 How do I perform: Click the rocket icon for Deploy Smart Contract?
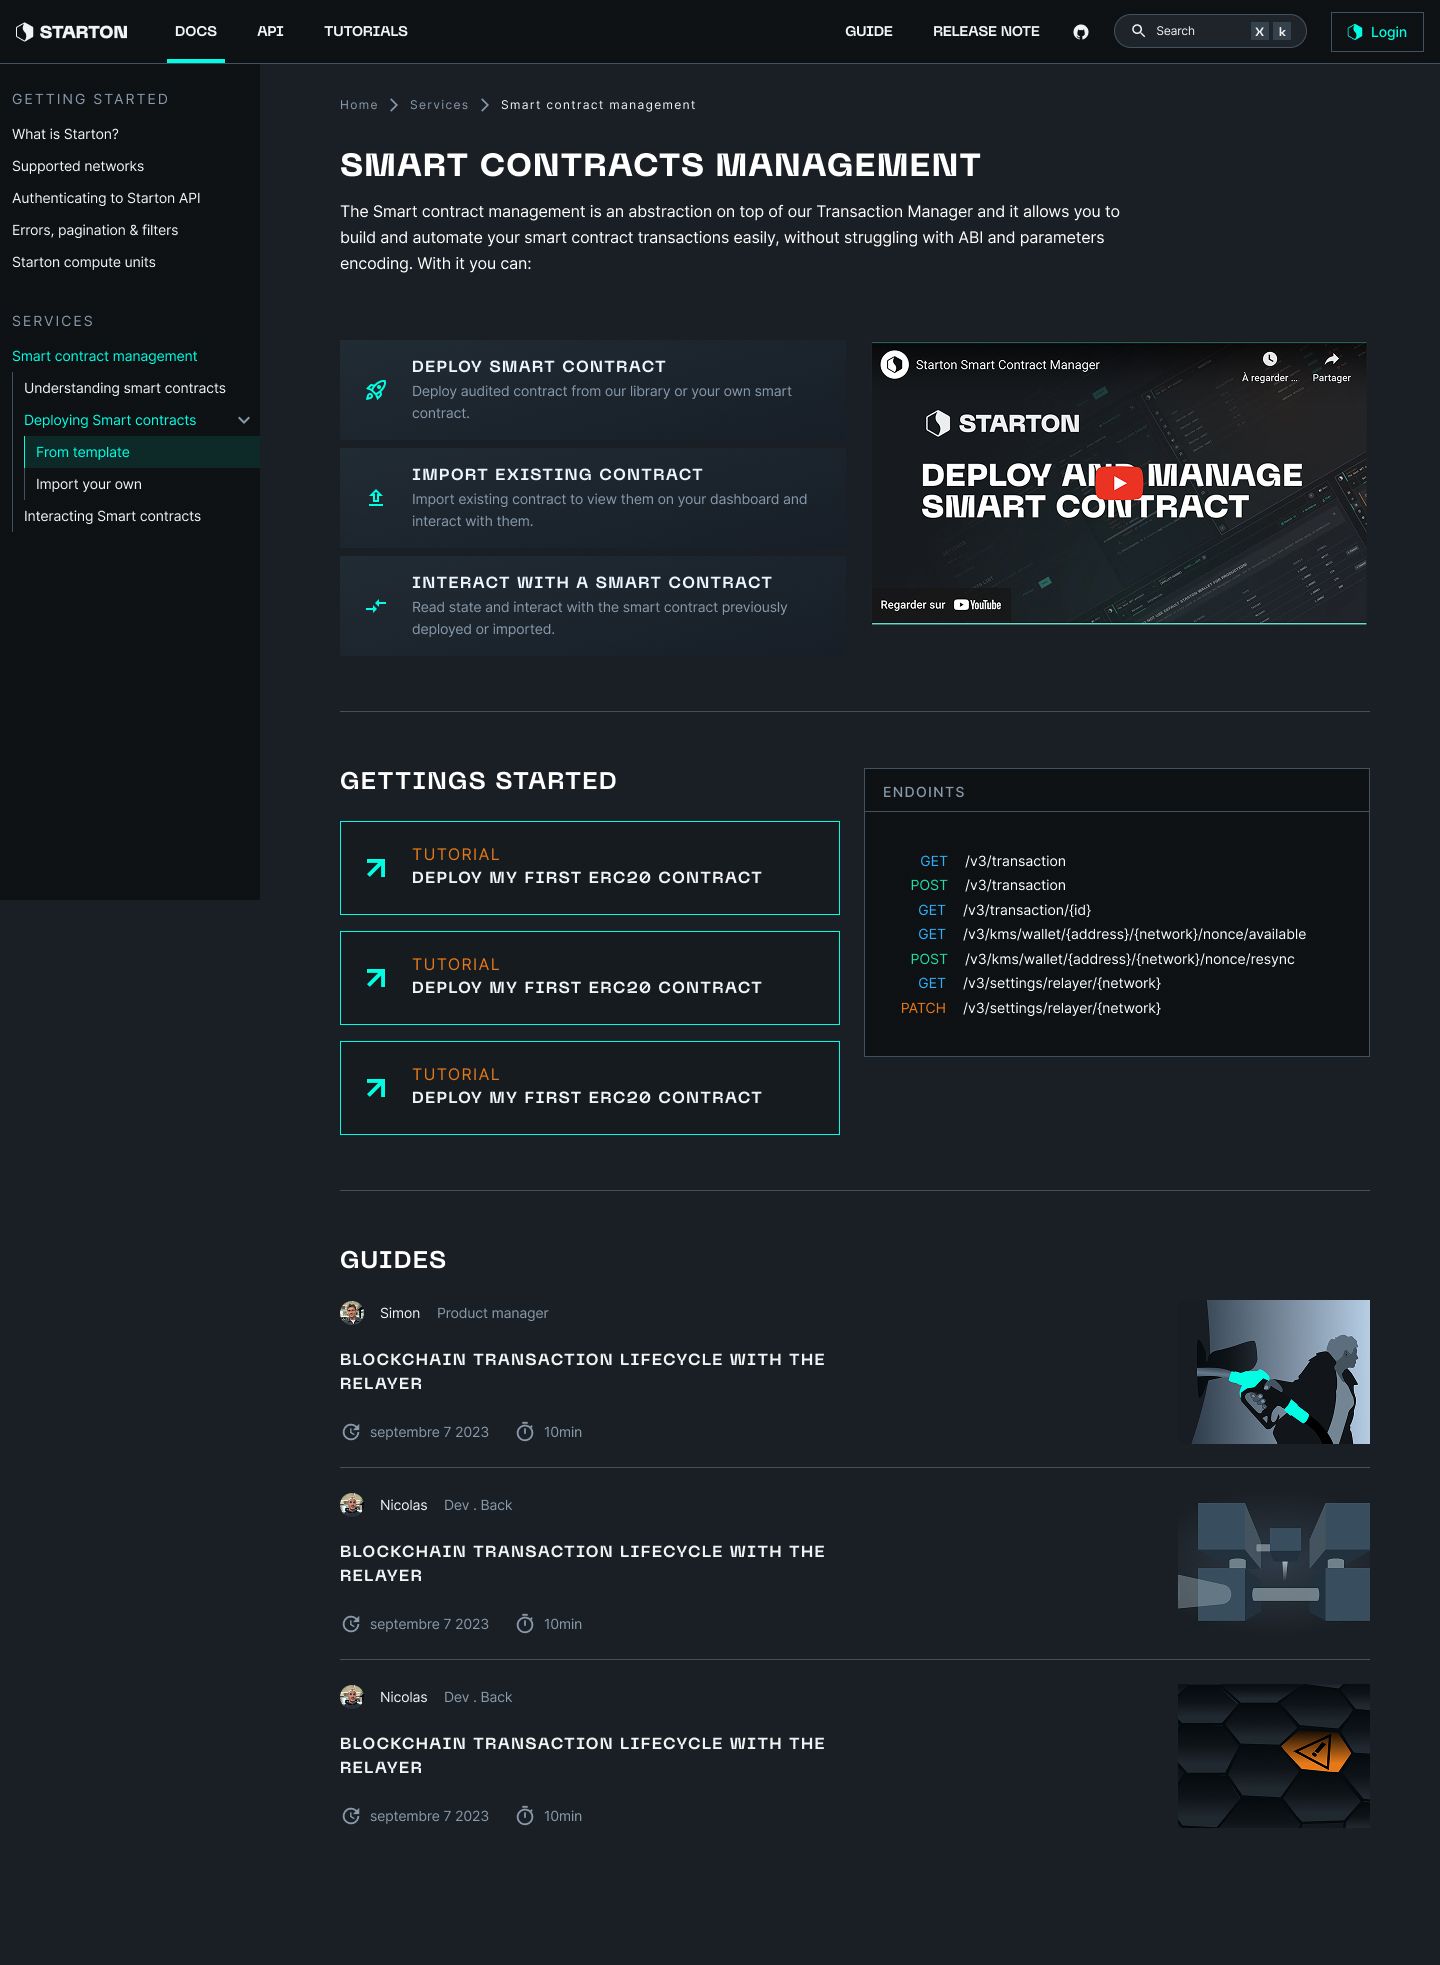376,390
